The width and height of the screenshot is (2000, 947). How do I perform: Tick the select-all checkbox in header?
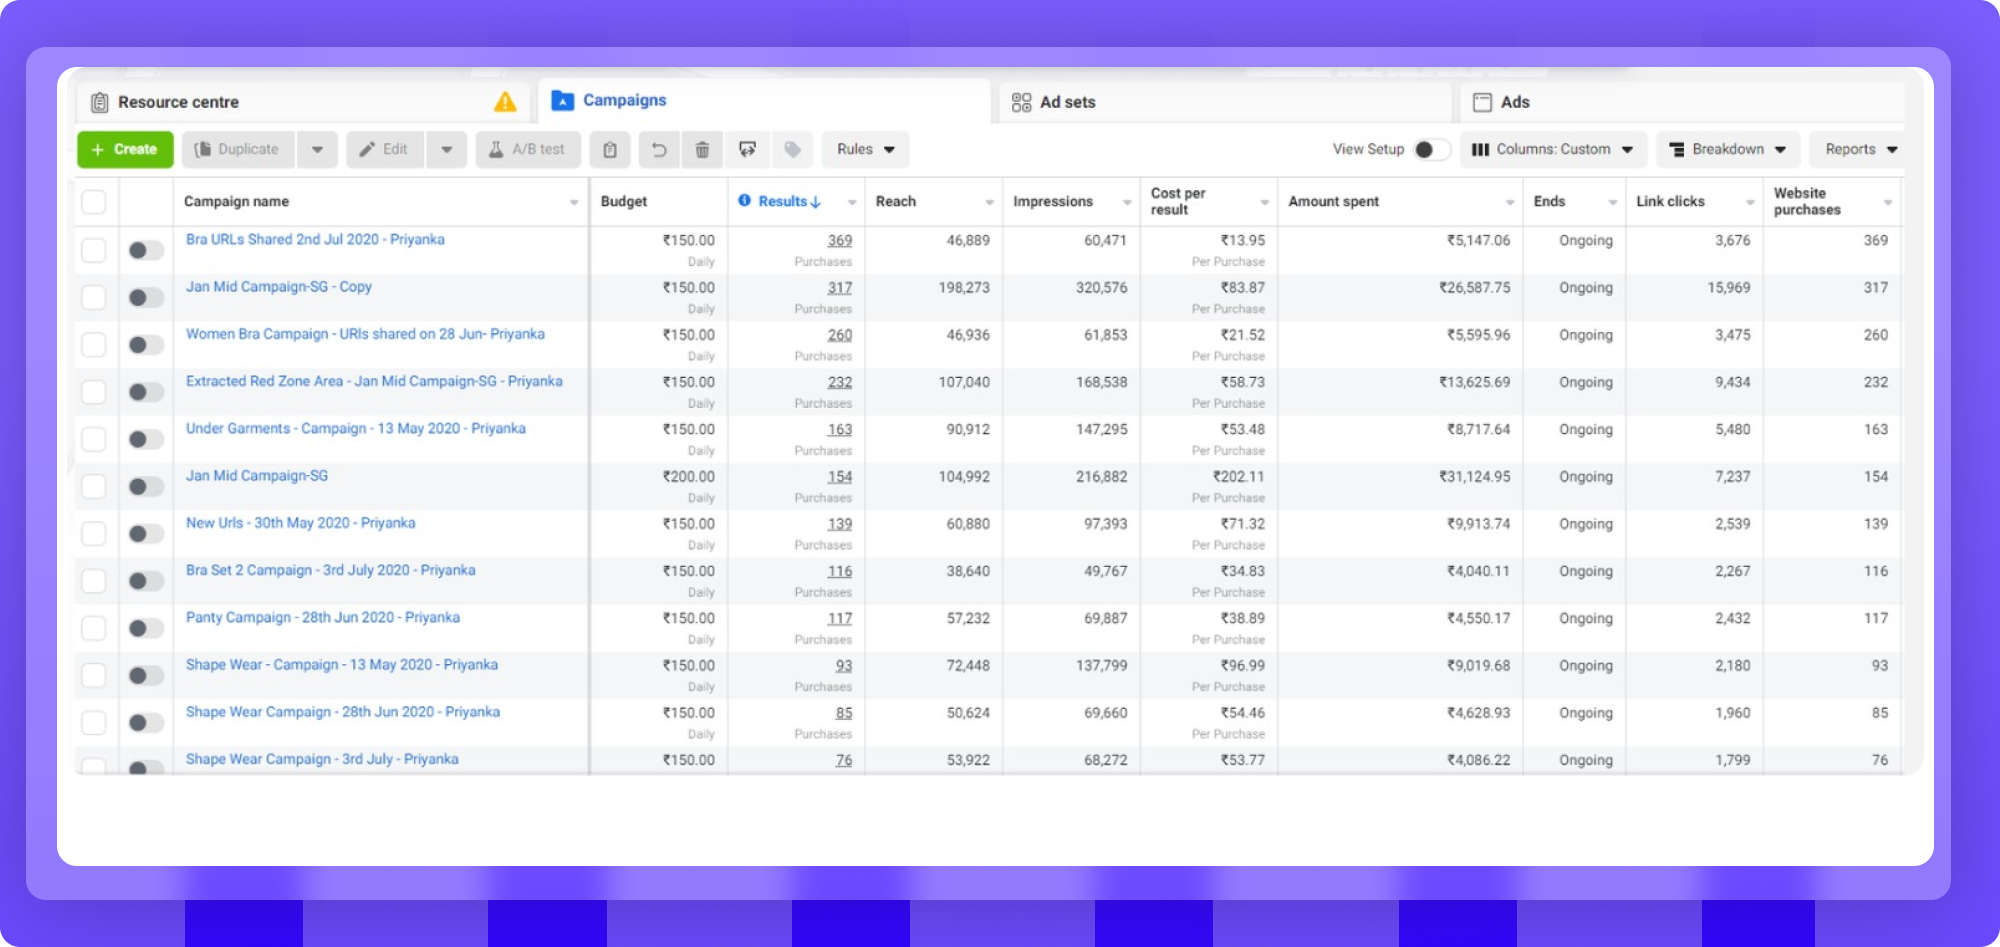pos(94,202)
